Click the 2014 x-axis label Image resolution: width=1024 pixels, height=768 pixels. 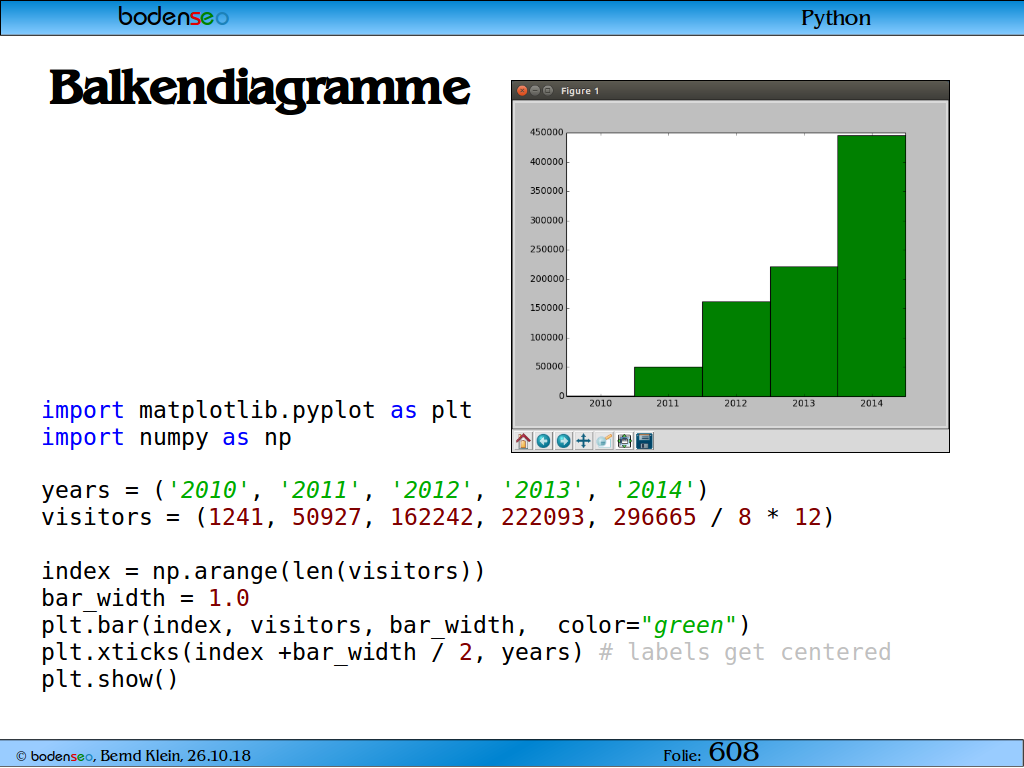click(871, 403)
